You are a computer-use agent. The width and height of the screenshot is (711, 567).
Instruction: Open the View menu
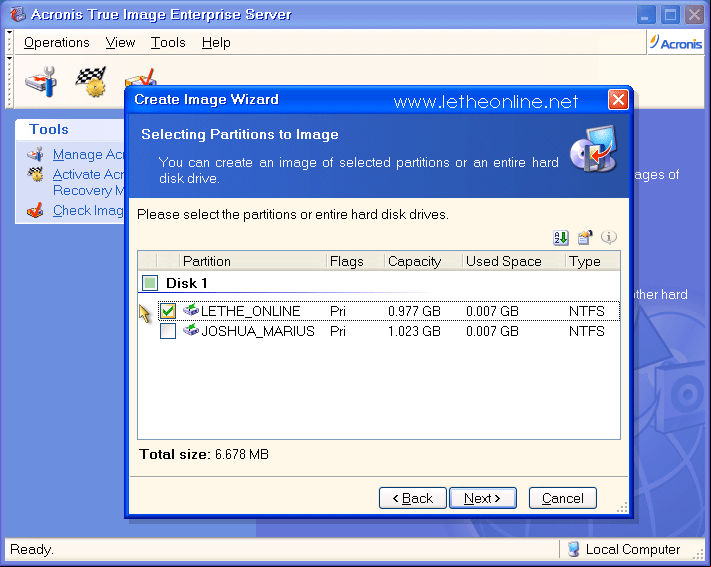pyautogui.click(x=120, y=43)
